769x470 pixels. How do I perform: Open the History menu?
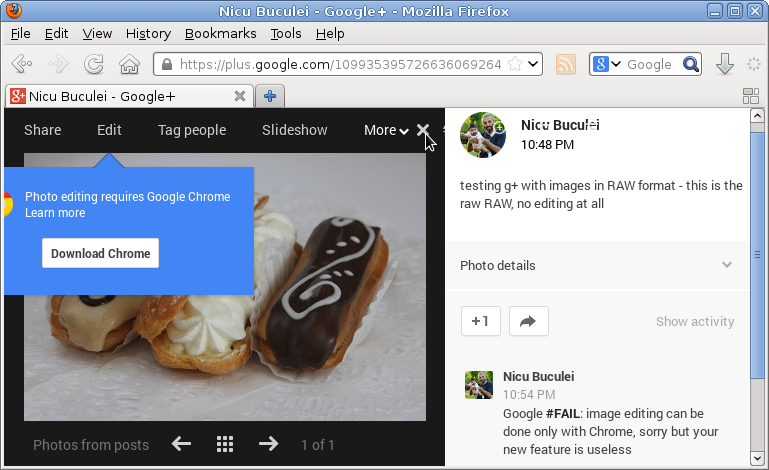coord(148,33)
